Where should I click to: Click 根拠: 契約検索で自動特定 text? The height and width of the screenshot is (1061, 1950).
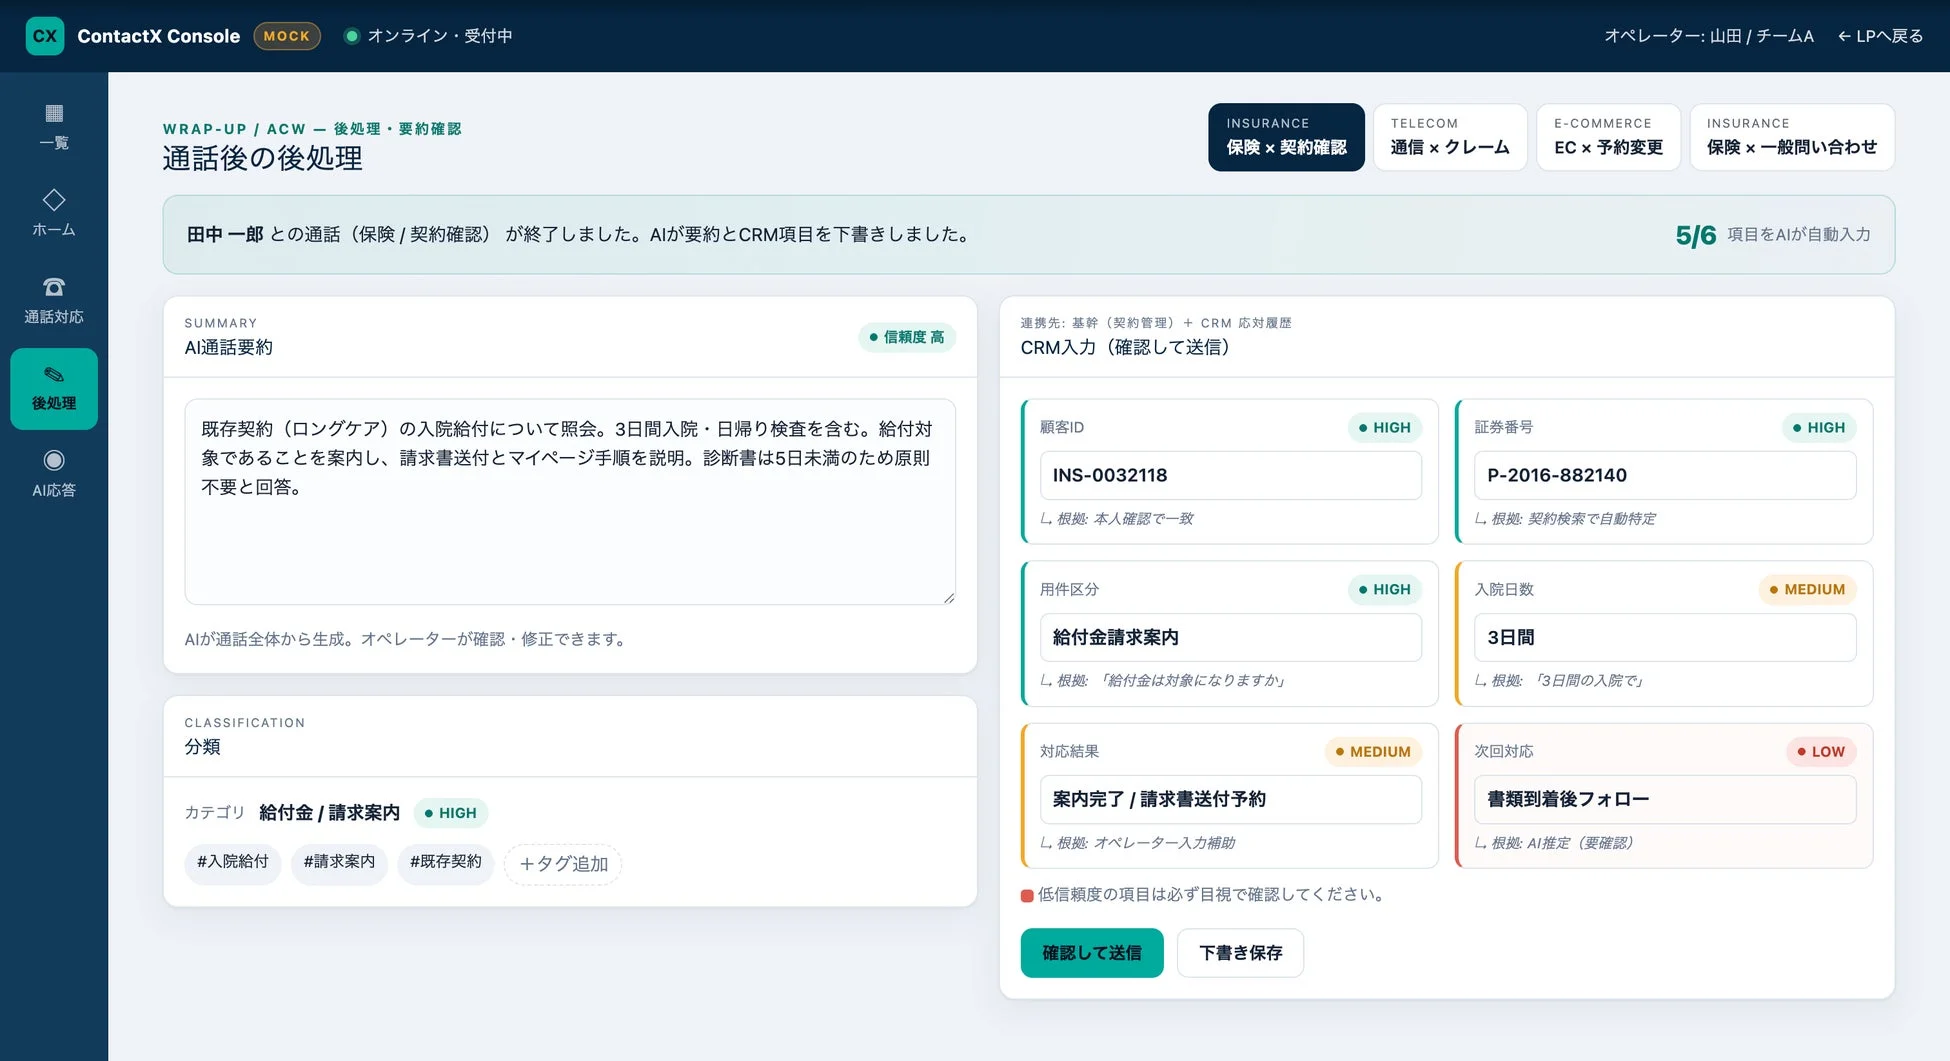point(1573,518)
